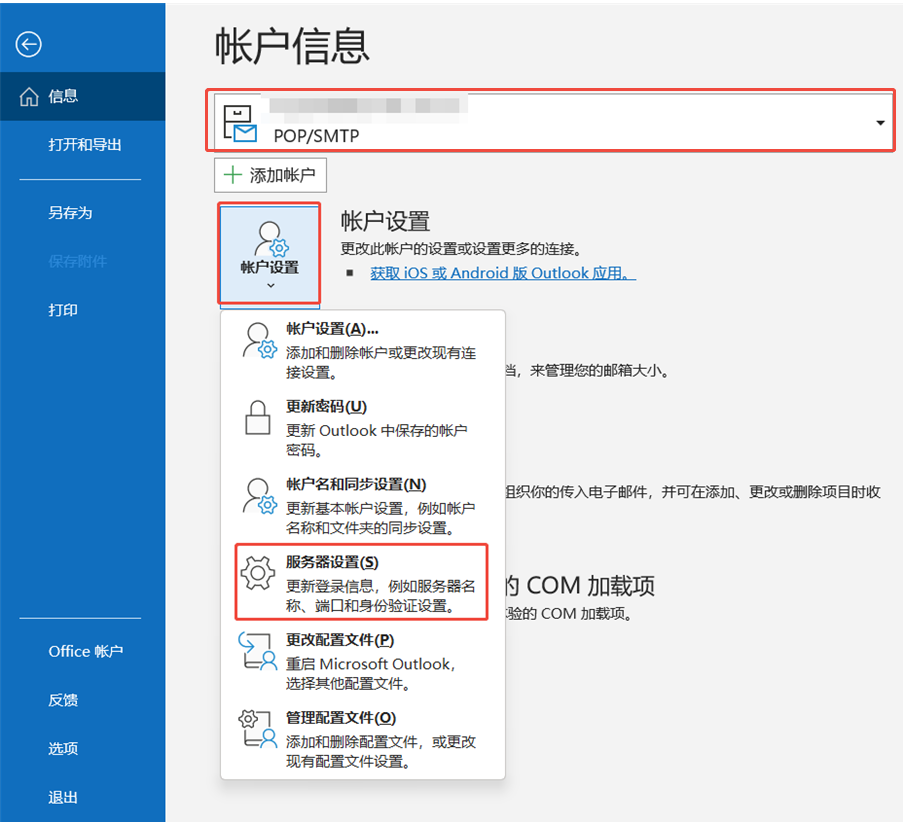Click the text 更改此帐户的设置或设置更多的连接。
Viewport: 903px width, 822px height.
click(462, 249)
